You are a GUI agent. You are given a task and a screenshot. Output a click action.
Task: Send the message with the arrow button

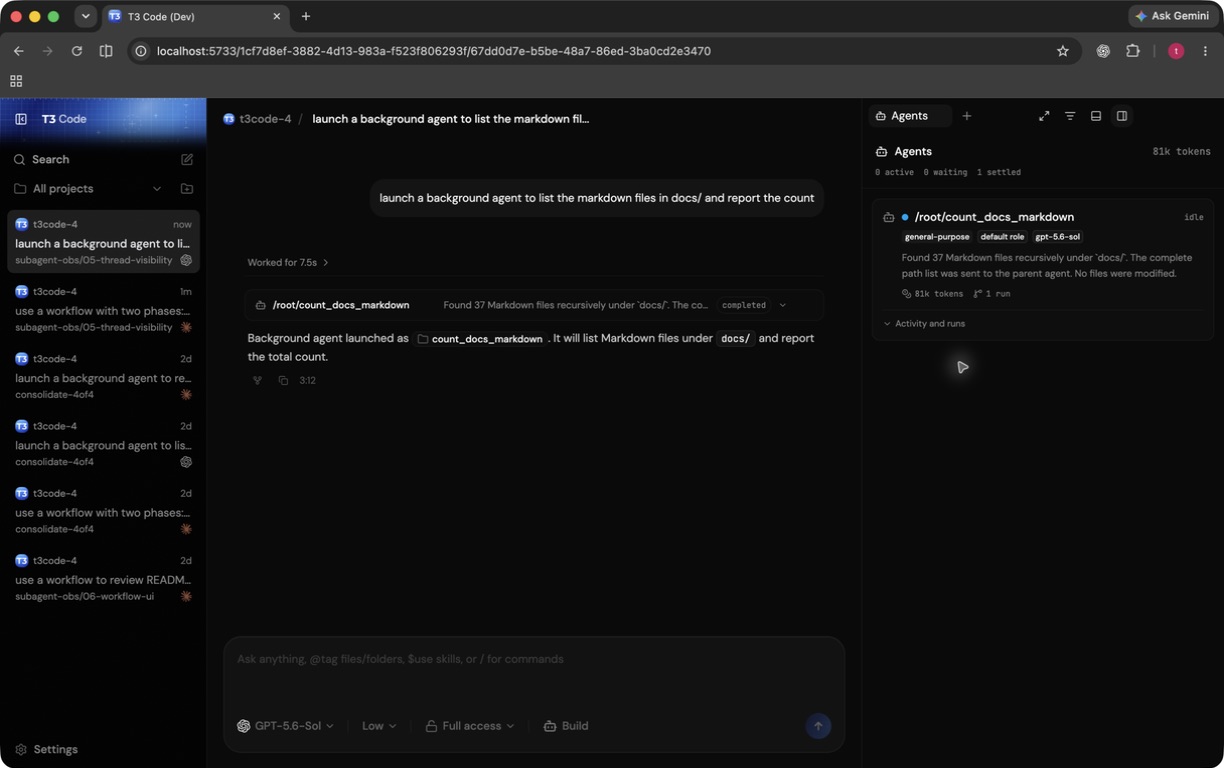(x=818, y=726)
